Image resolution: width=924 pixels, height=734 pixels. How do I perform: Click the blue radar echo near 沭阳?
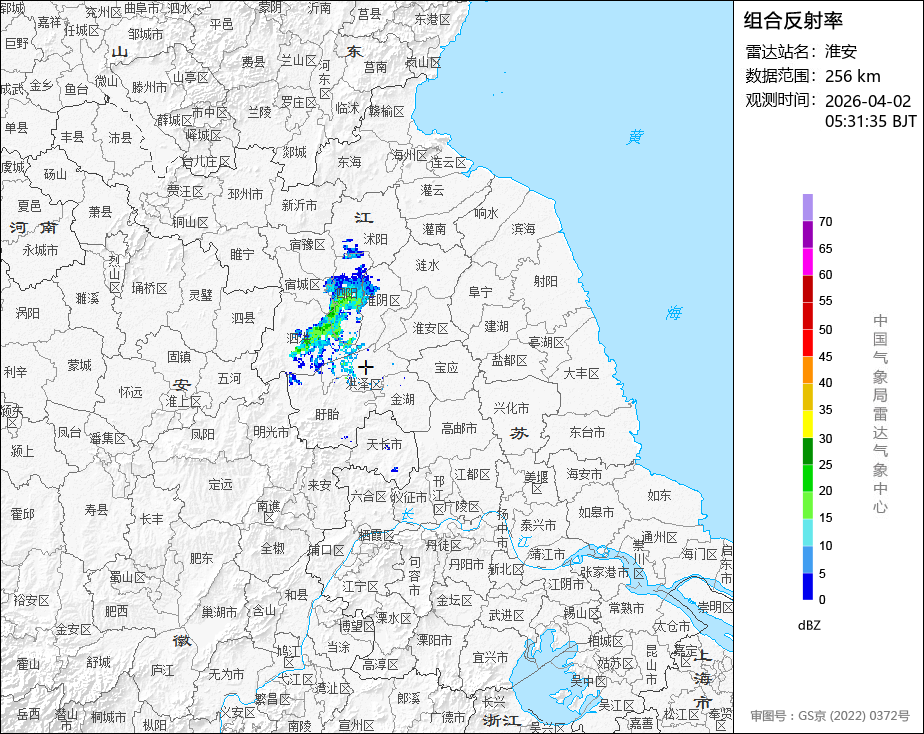click(351, 248)
